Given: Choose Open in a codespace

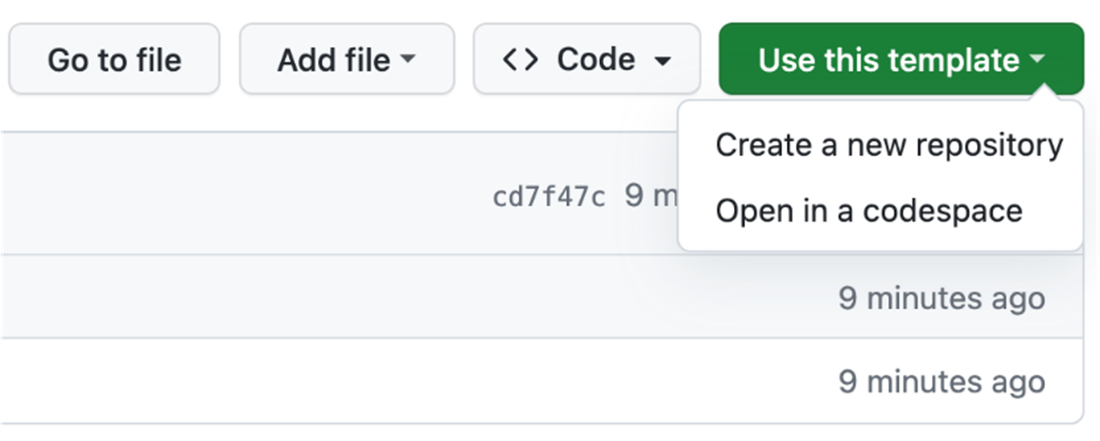Looking at the screenshot, I should pos(869,211).
